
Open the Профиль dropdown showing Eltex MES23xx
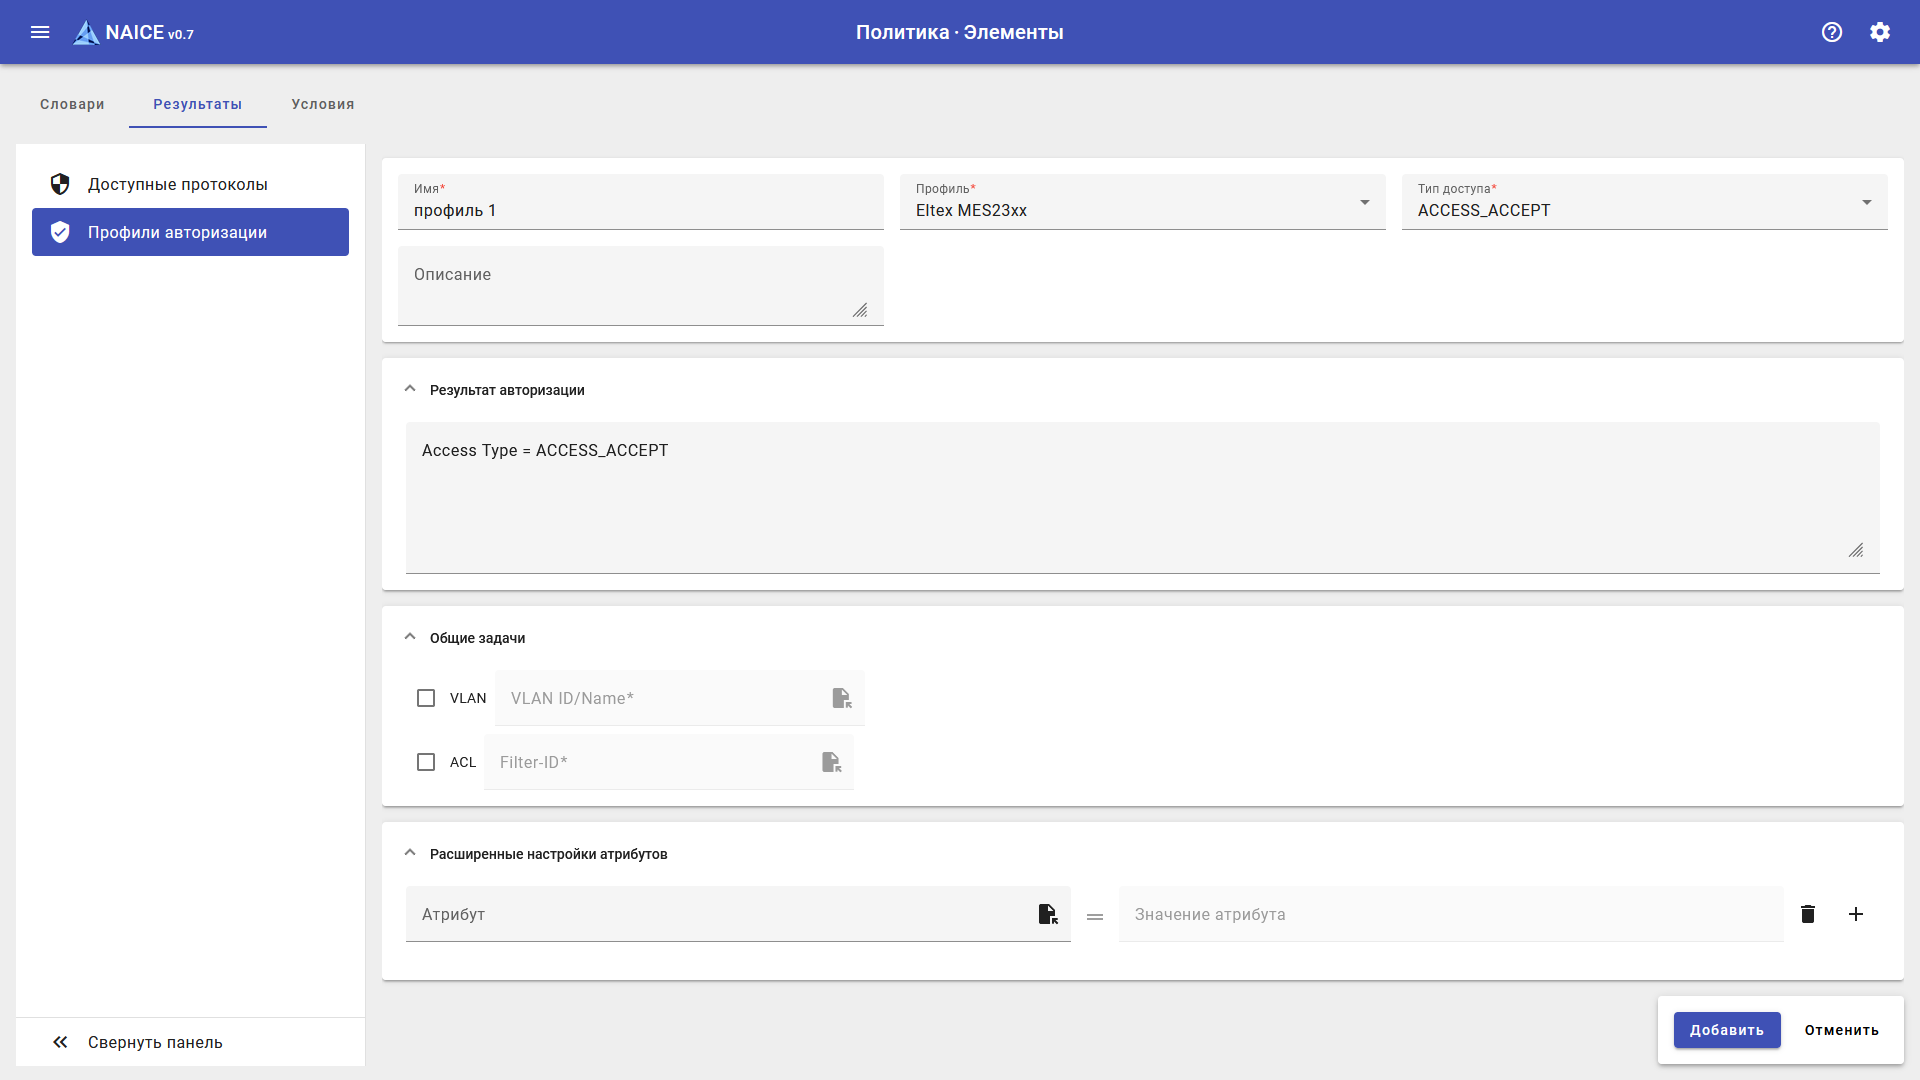pos(1142,203)
